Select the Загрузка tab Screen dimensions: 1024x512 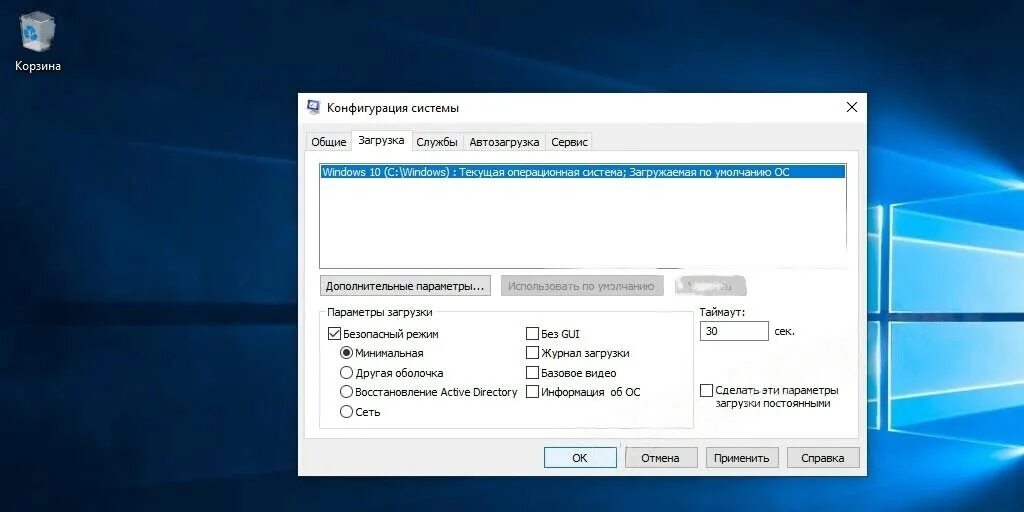pos(381,140)
